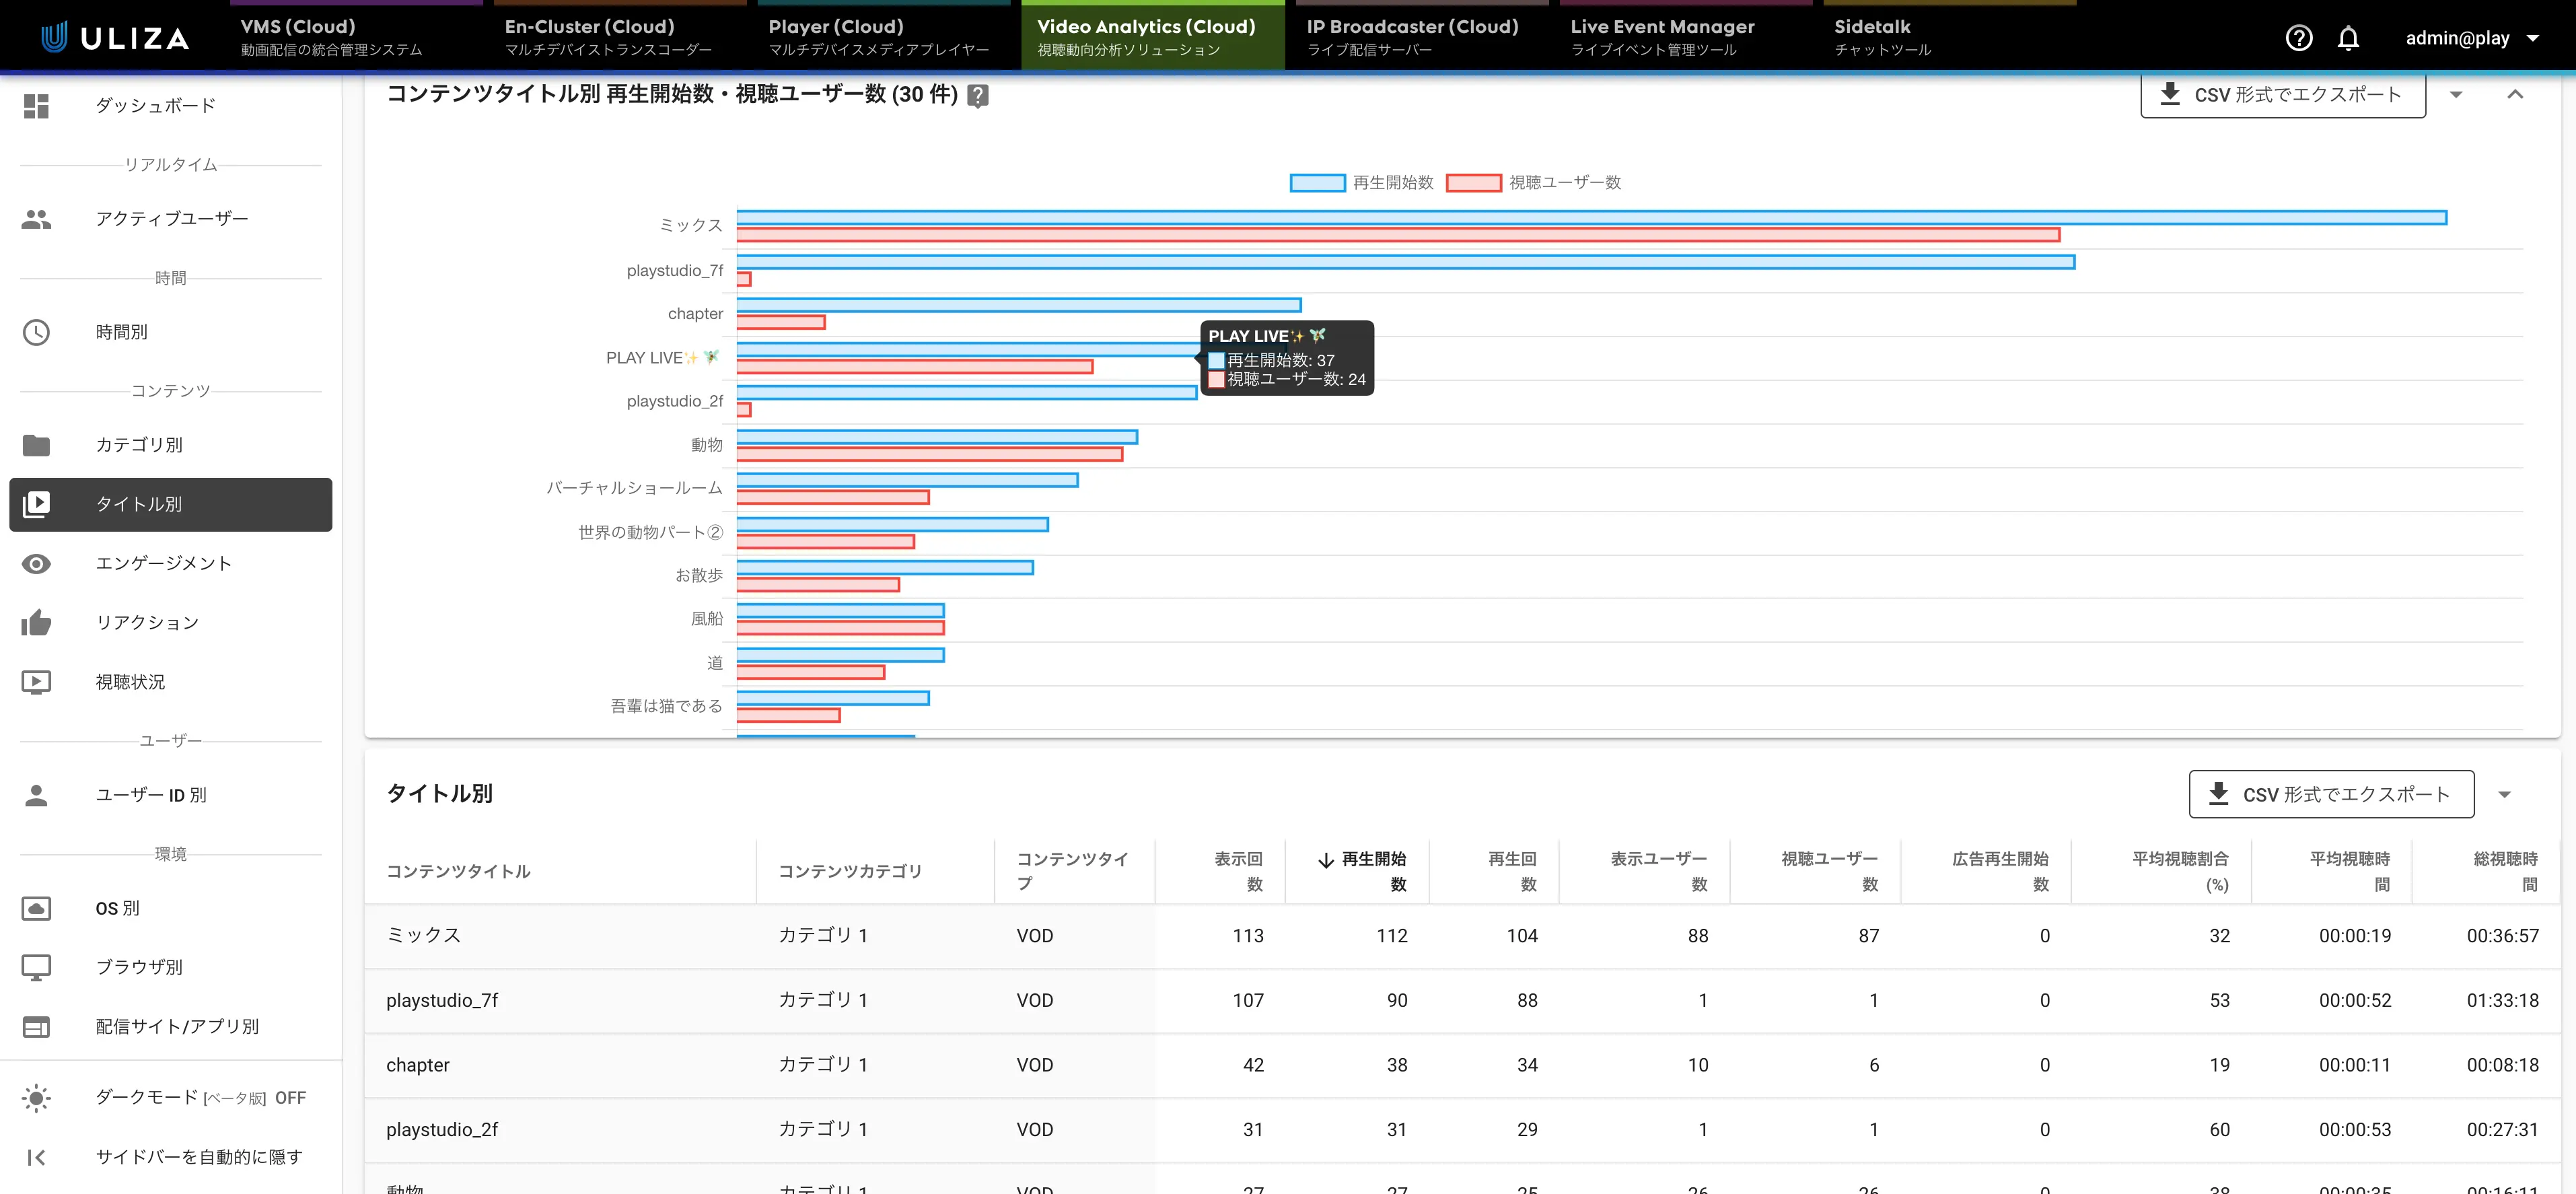The height and width of the screenshot is (1194, 2576).
Task: Switch to VMS (Cloud) tab
Action: point(356,36)
